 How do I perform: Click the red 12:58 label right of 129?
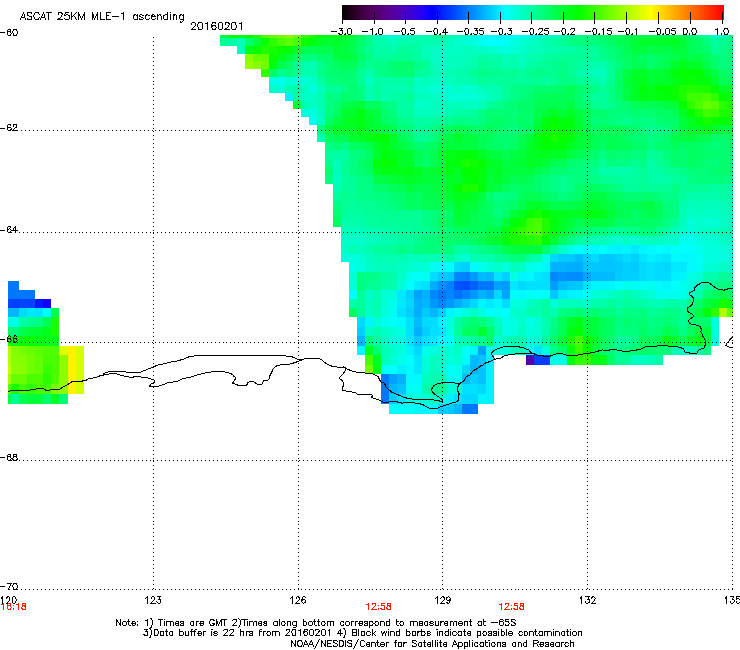[x=512, y=607]
